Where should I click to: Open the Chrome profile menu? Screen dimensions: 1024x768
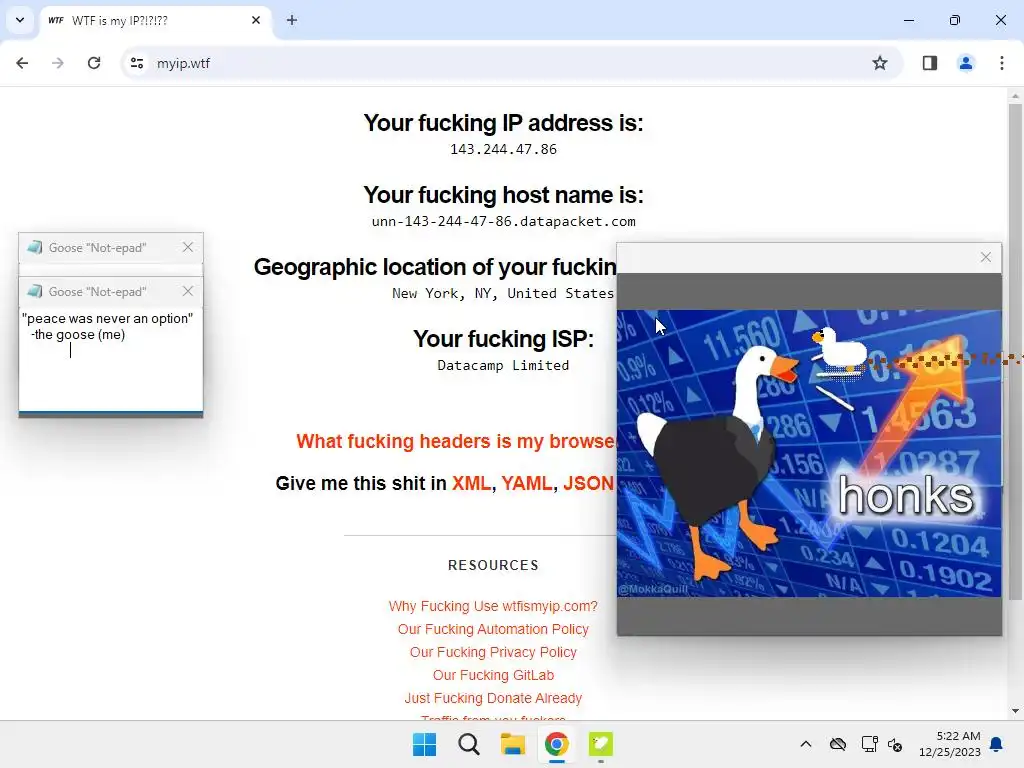pos(965,63)
